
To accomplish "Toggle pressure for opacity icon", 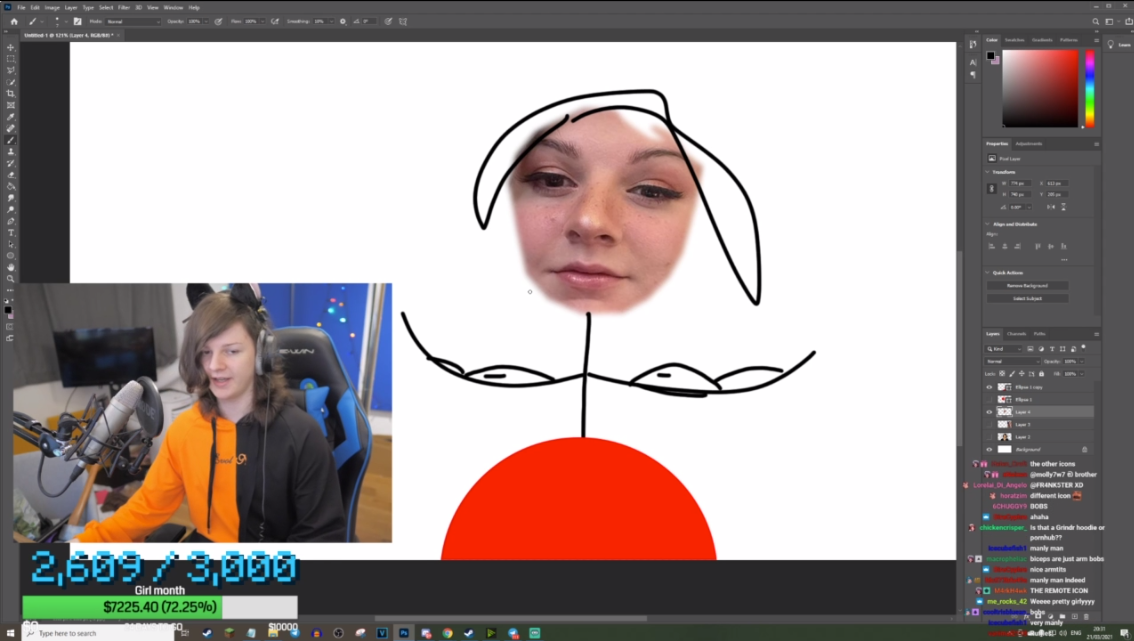I will [218, 22].
